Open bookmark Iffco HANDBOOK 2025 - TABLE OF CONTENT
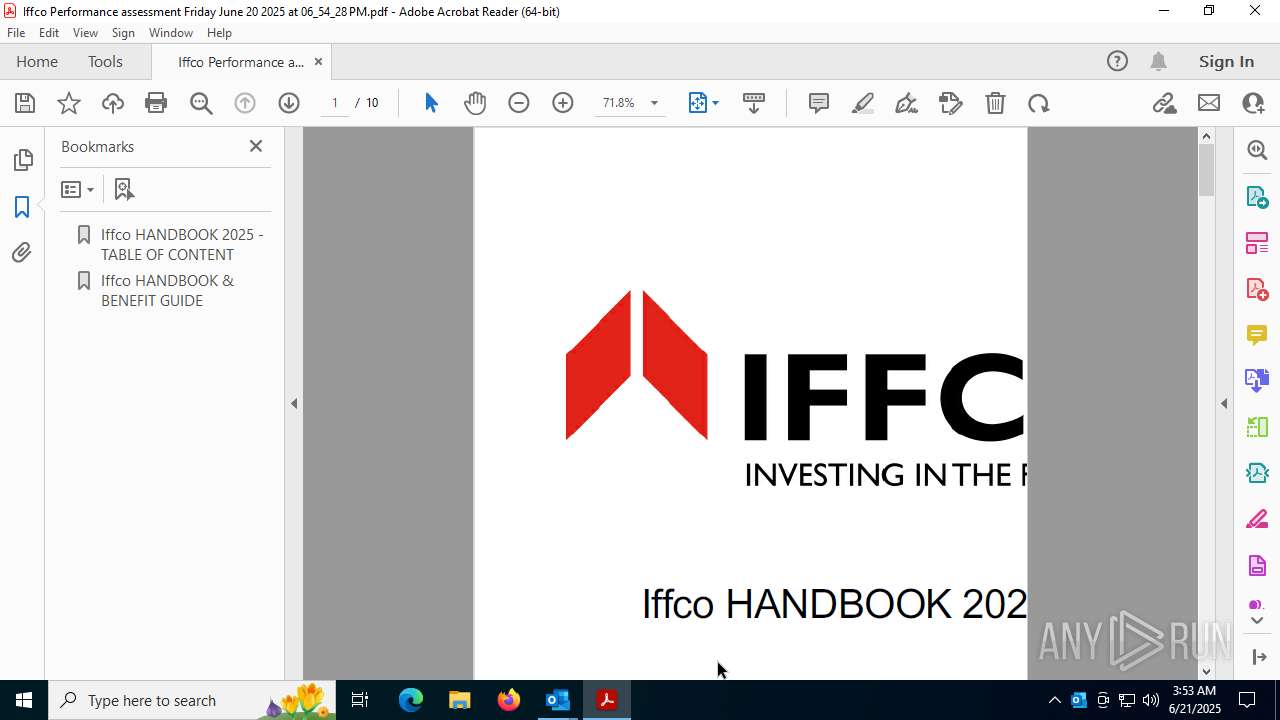Image resolution: width=1280 pixels, height=720 pixels. pyautogui.click(x=181, y=244)
